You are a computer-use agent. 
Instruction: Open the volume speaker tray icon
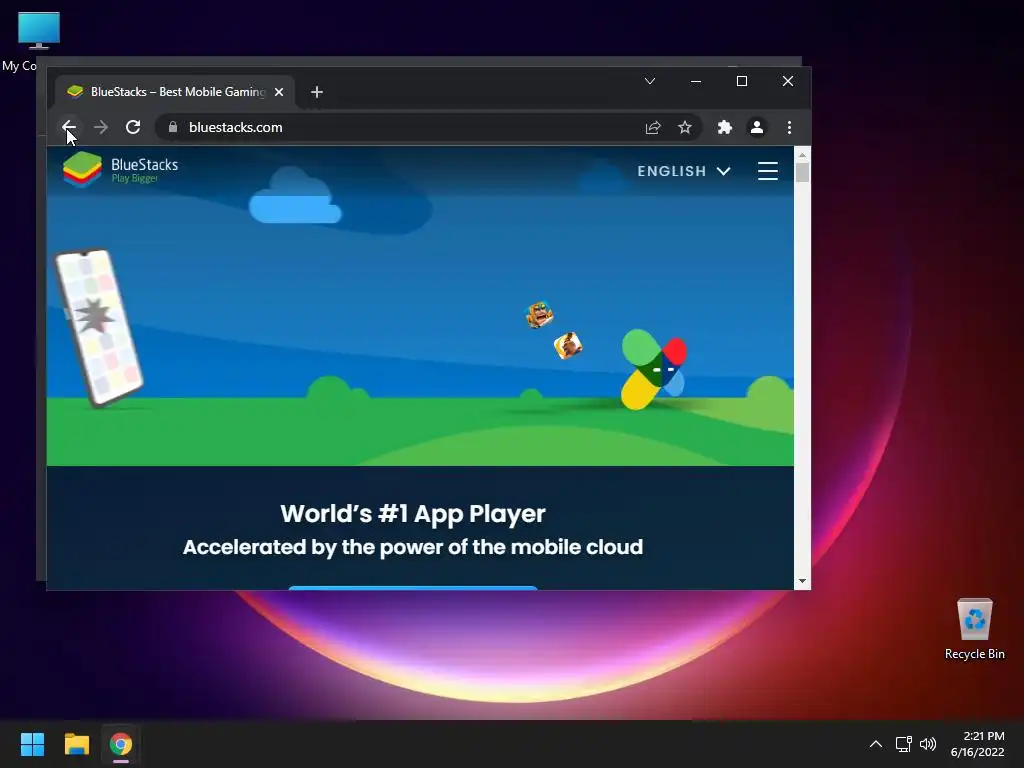(x=928, y=744)
